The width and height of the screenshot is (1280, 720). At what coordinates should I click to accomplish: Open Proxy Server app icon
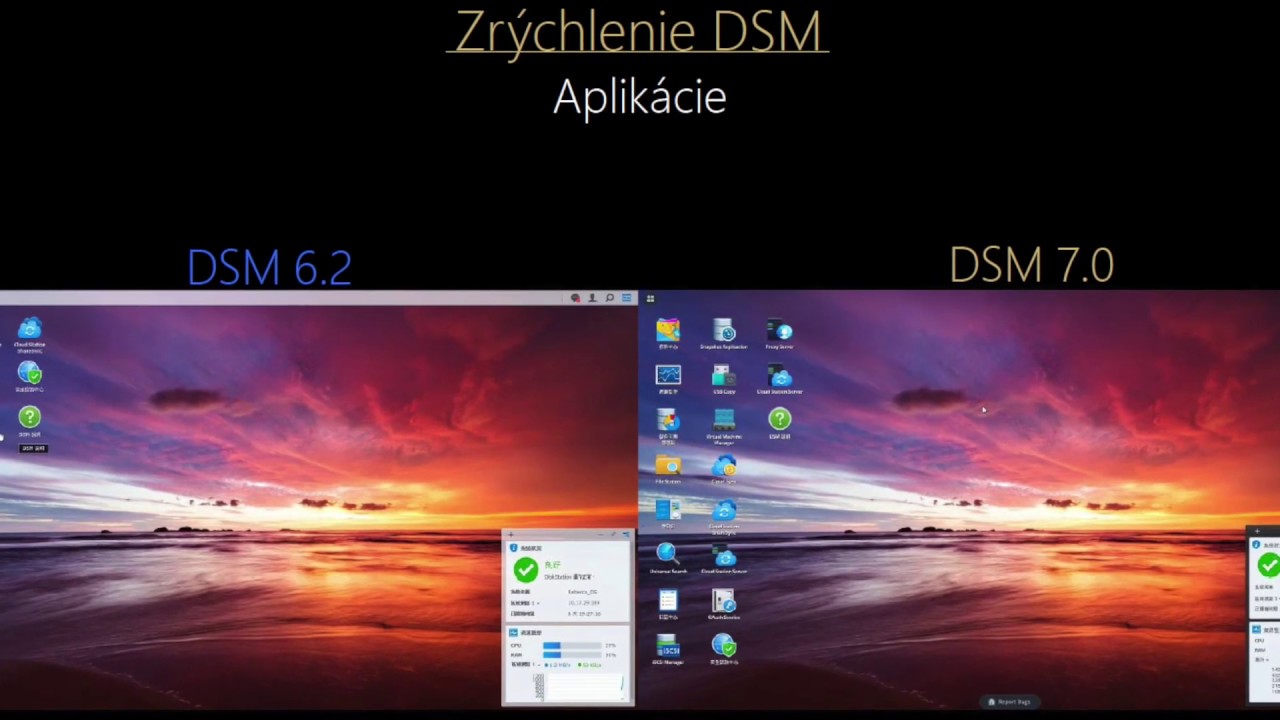[780, 330]
